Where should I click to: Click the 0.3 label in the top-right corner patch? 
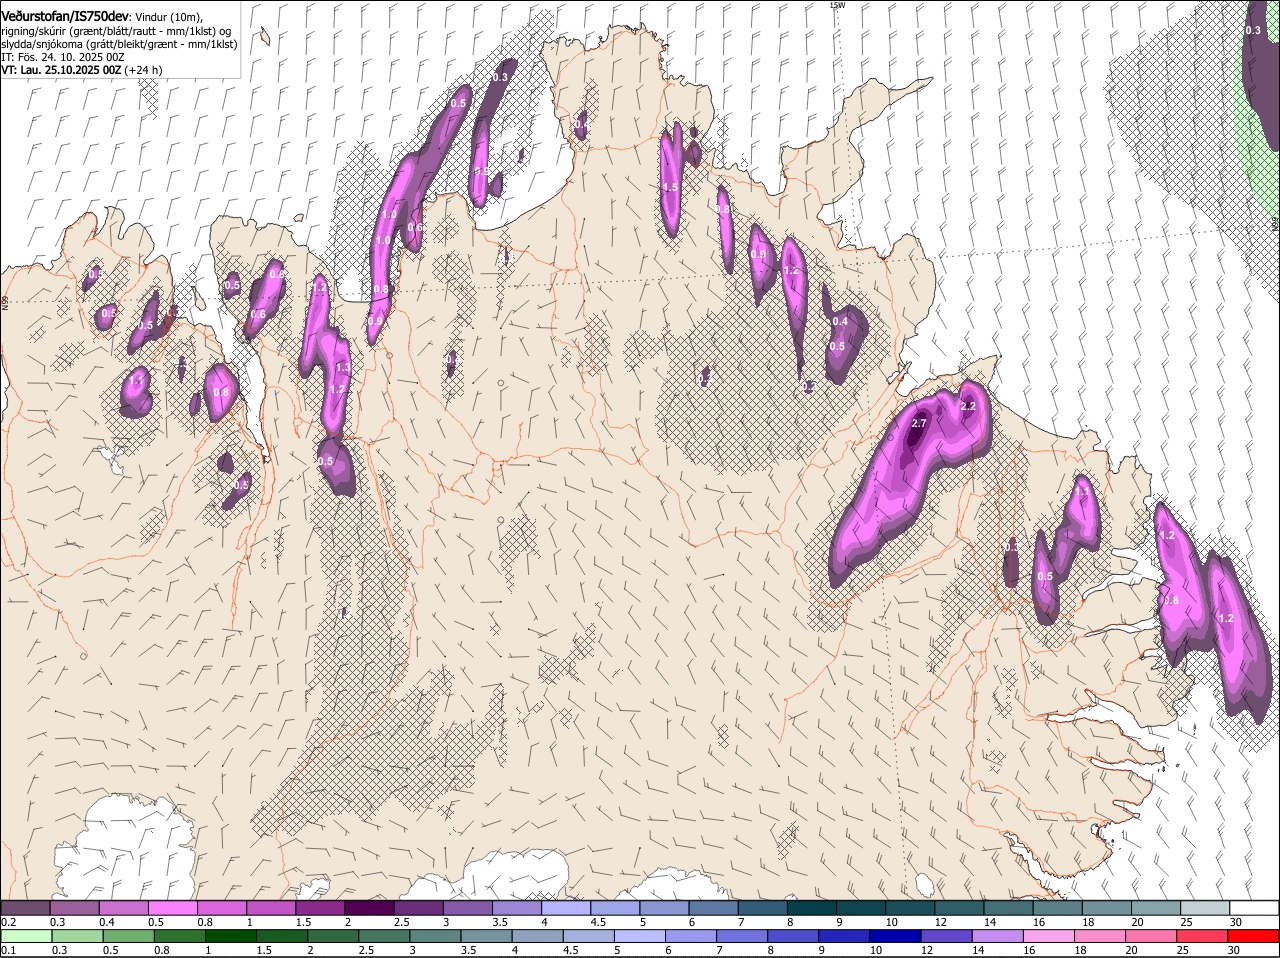pyautogui.click(x=1252, y=30)
